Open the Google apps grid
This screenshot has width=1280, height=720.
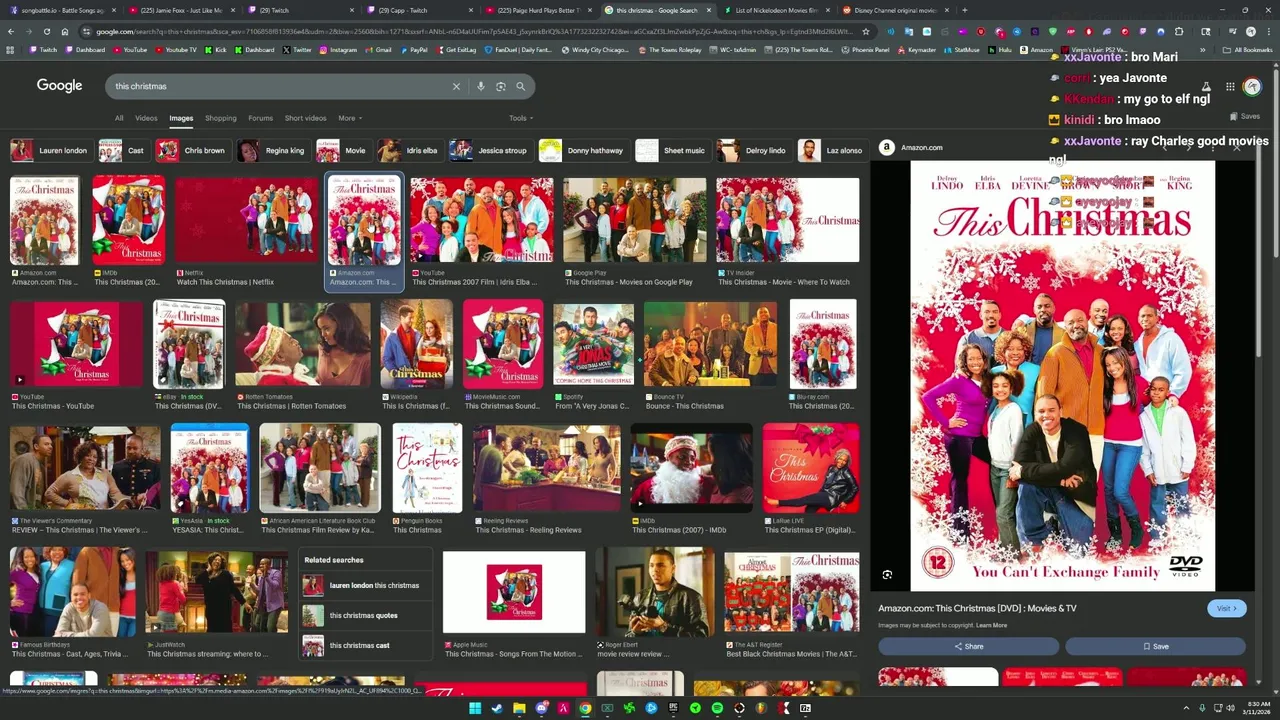point(1230,87)
